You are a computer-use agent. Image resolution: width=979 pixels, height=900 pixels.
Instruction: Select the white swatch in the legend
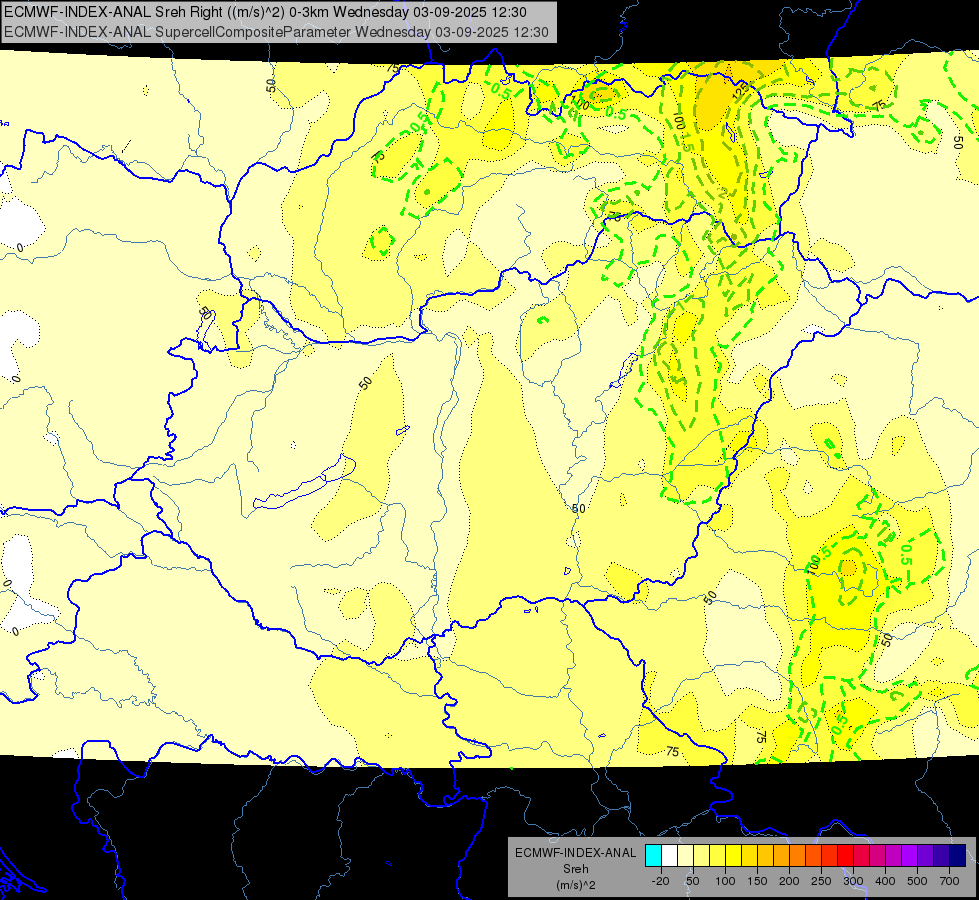point(669,855)
